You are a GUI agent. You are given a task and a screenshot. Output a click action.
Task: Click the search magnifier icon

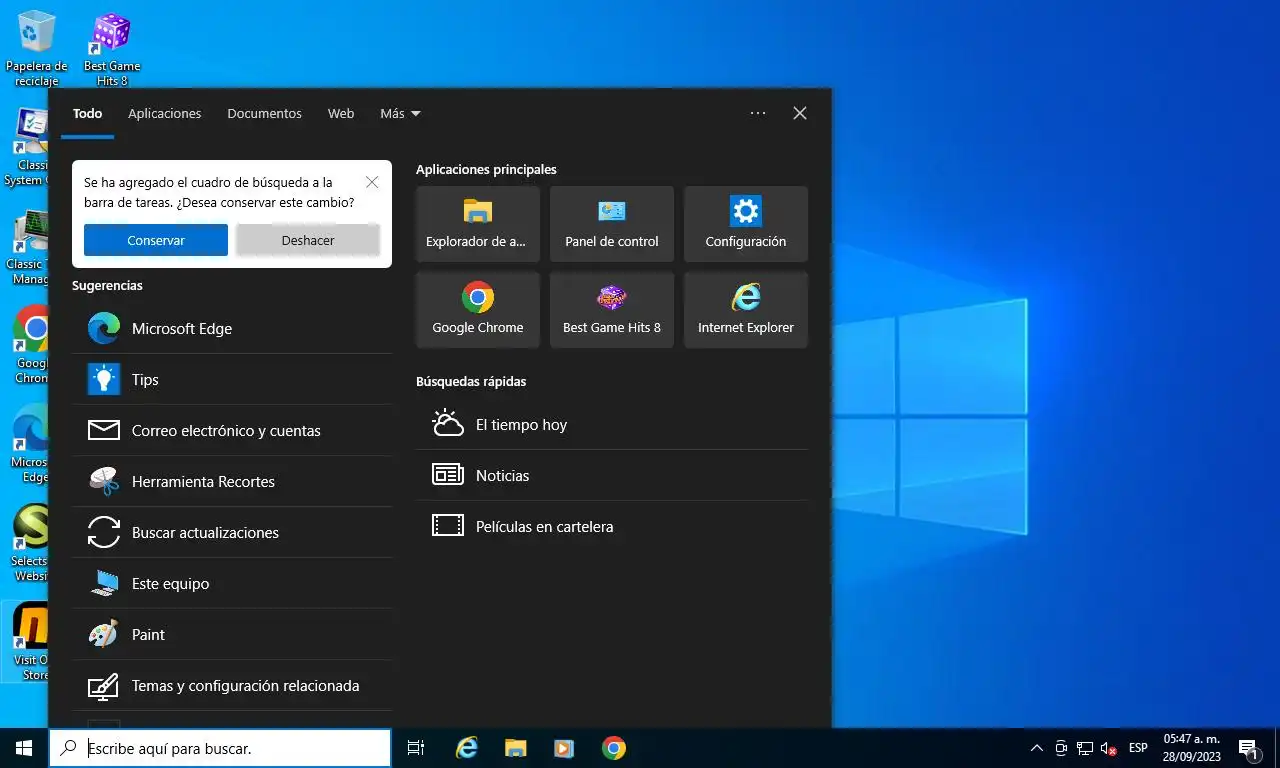(x=68, y=748)
